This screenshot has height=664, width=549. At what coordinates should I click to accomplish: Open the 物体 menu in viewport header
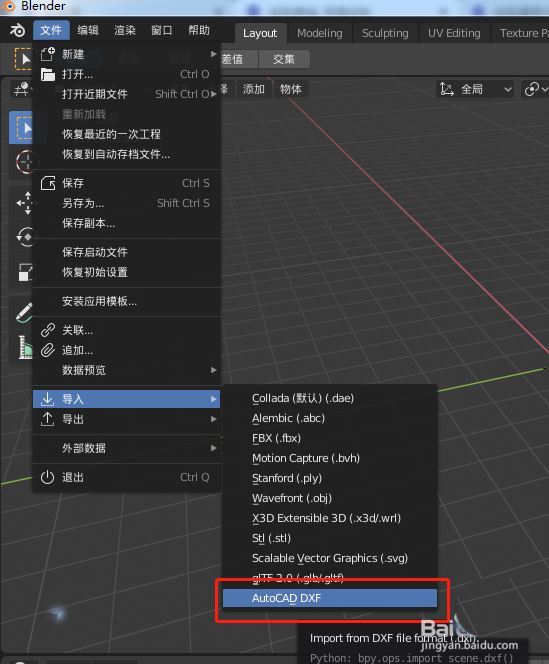291,89
